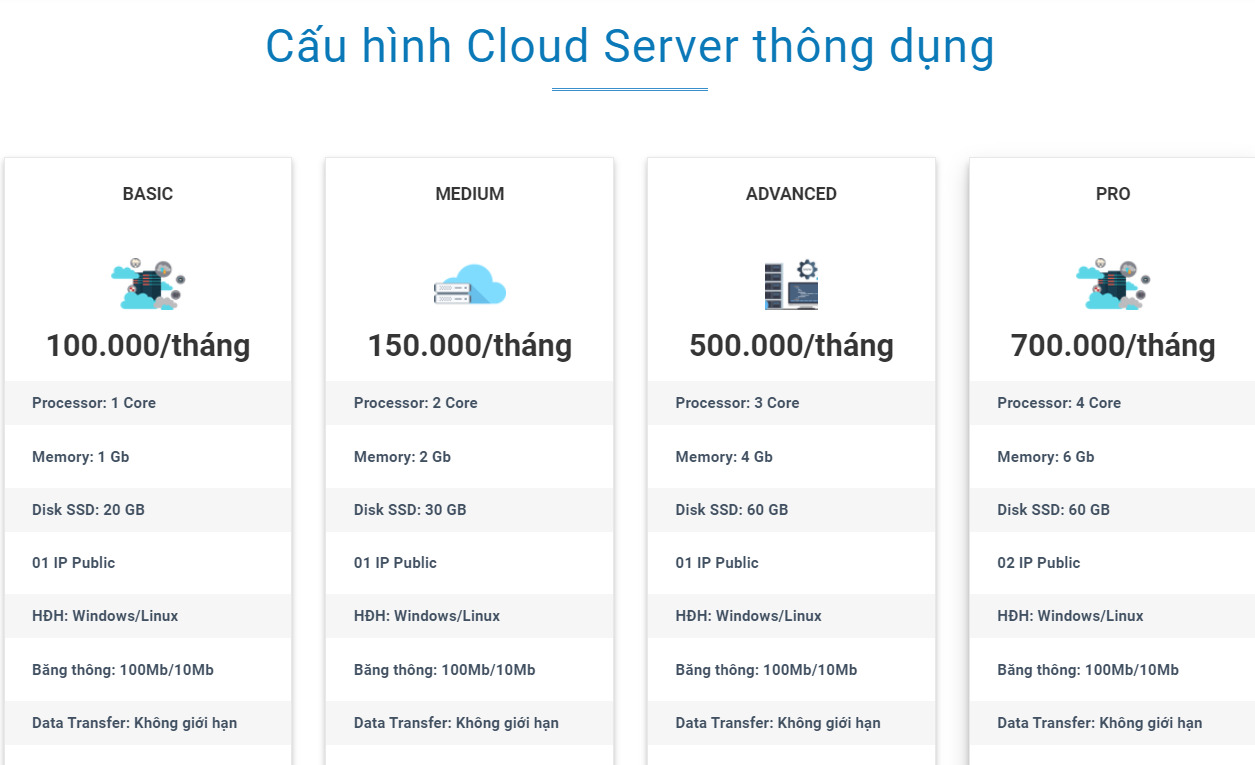
Task: Click 02 IP Public in PRO plan
Action: [x=1038, y=563]
